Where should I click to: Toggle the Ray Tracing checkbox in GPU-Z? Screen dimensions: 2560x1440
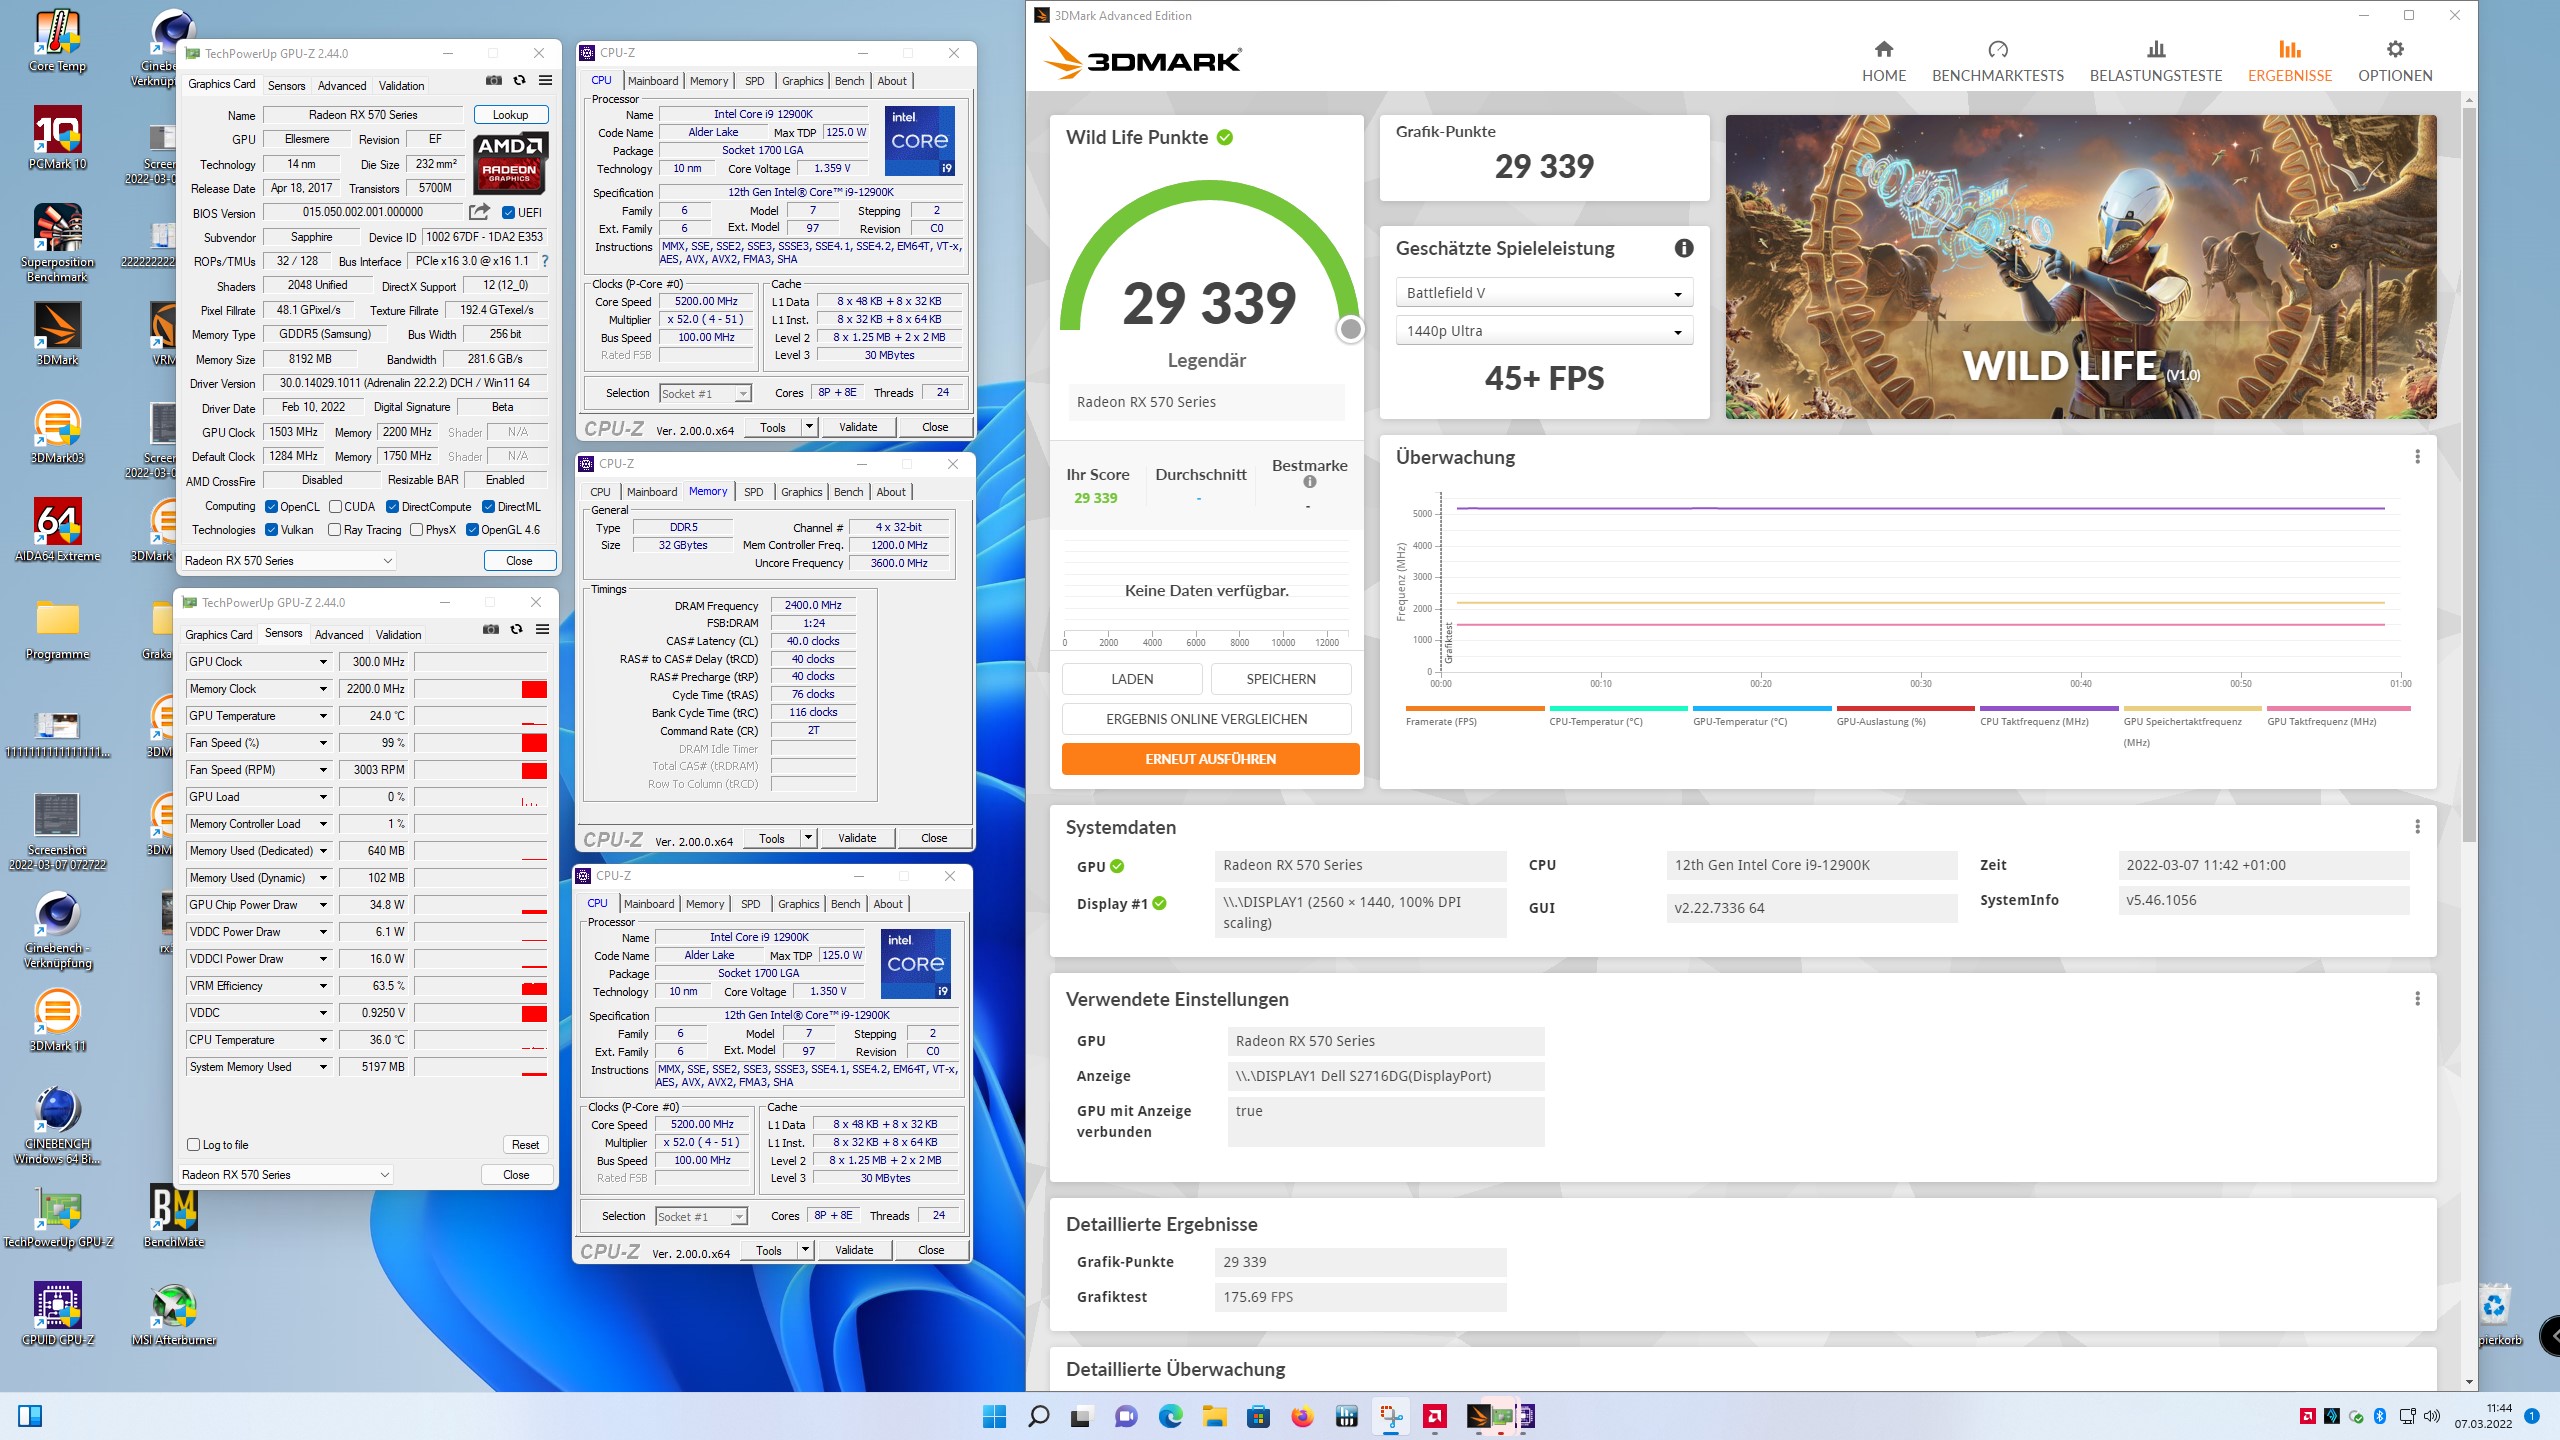tap(334, 530)
